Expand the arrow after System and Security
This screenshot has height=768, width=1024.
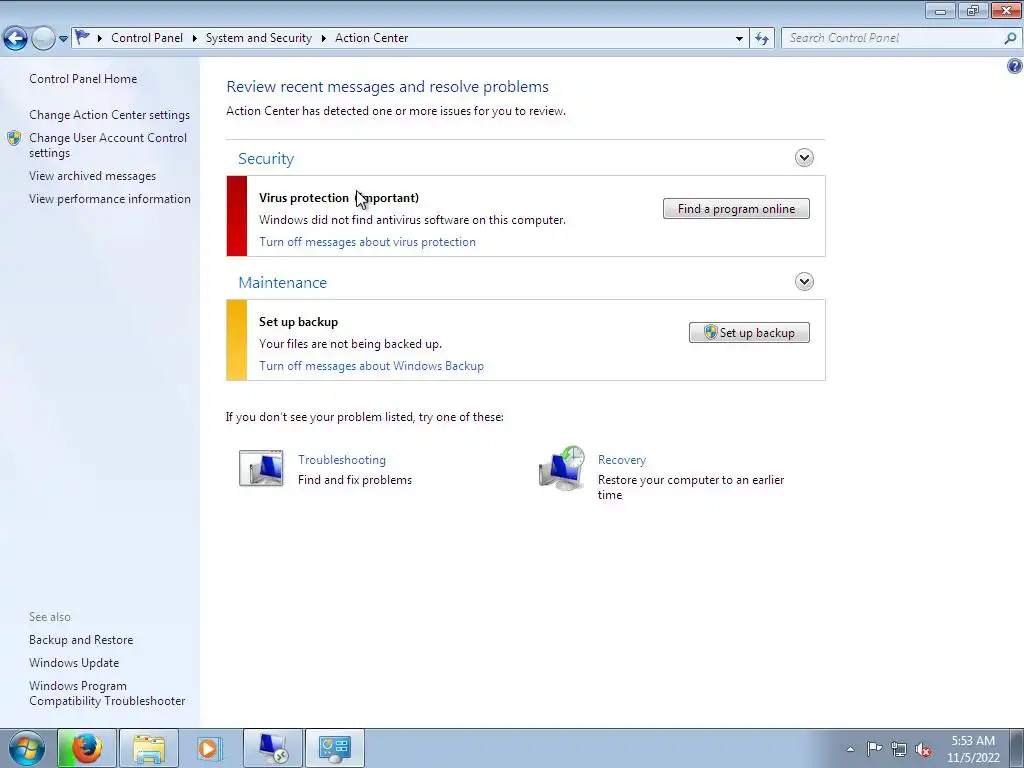(x=323, y=38)
